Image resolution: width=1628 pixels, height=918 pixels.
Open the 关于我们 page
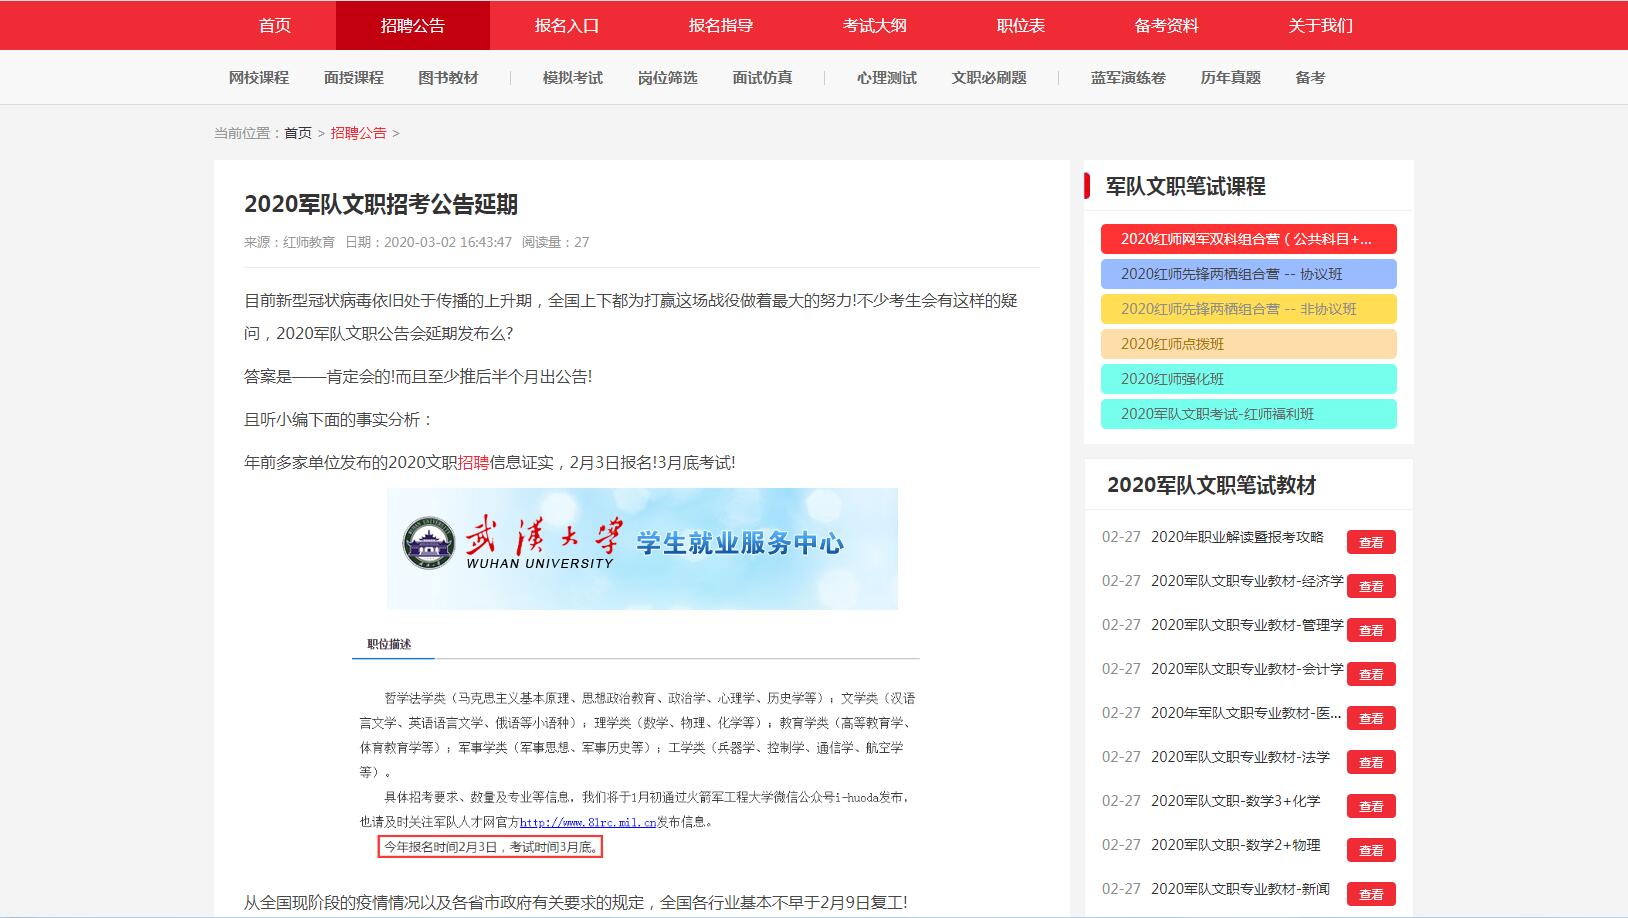pos(1321,25)
